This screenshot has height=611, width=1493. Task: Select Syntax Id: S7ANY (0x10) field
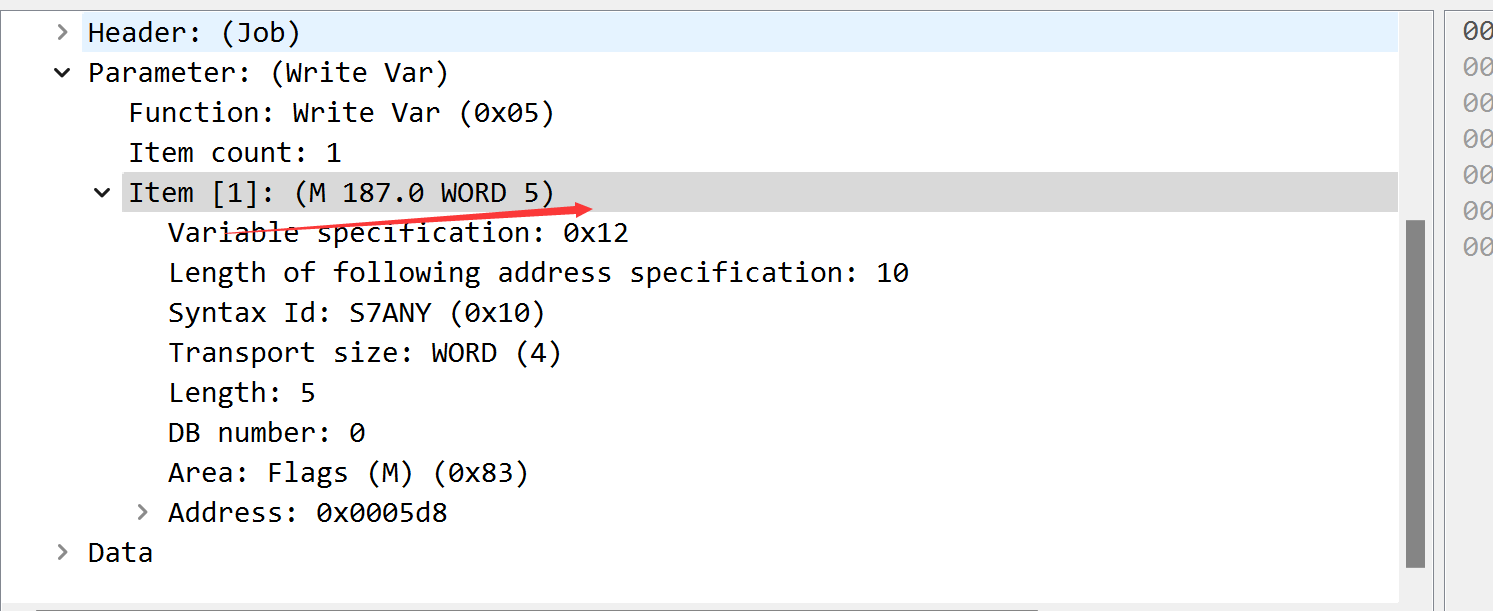pos(356,313)
